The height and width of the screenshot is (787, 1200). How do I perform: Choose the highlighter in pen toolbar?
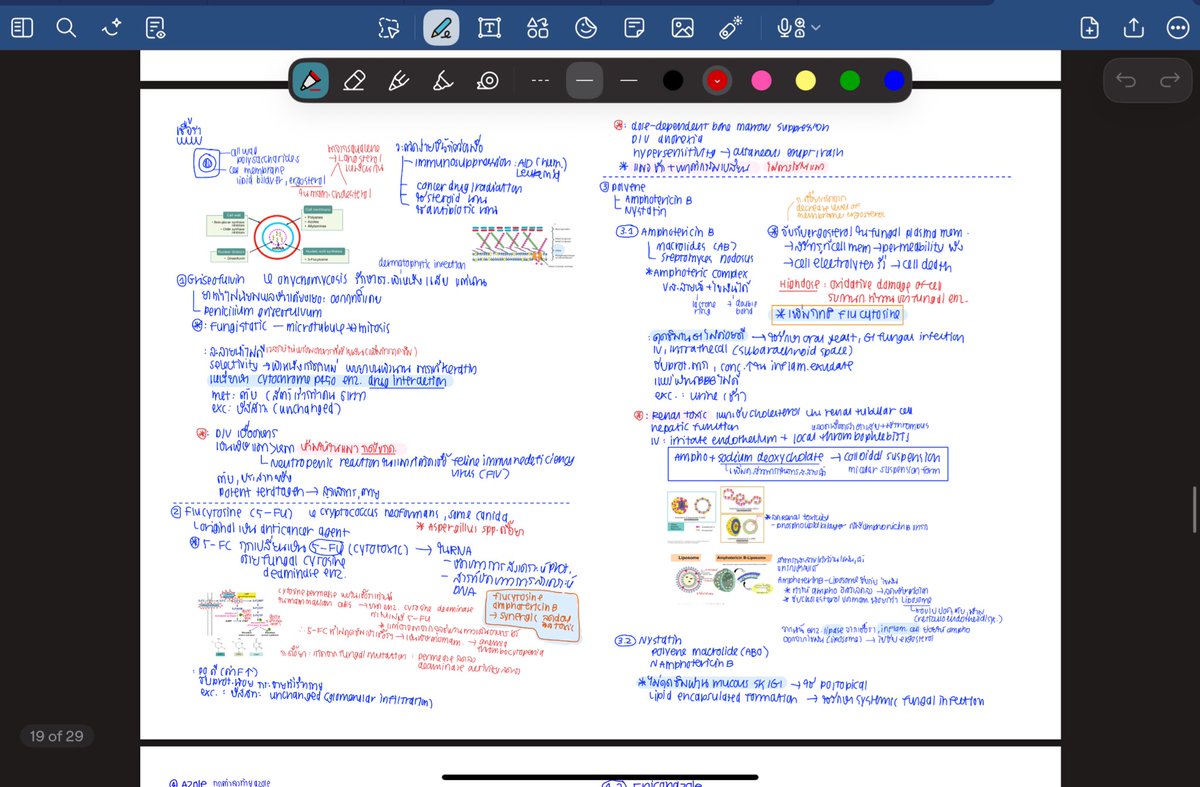[x=443, y=80]
